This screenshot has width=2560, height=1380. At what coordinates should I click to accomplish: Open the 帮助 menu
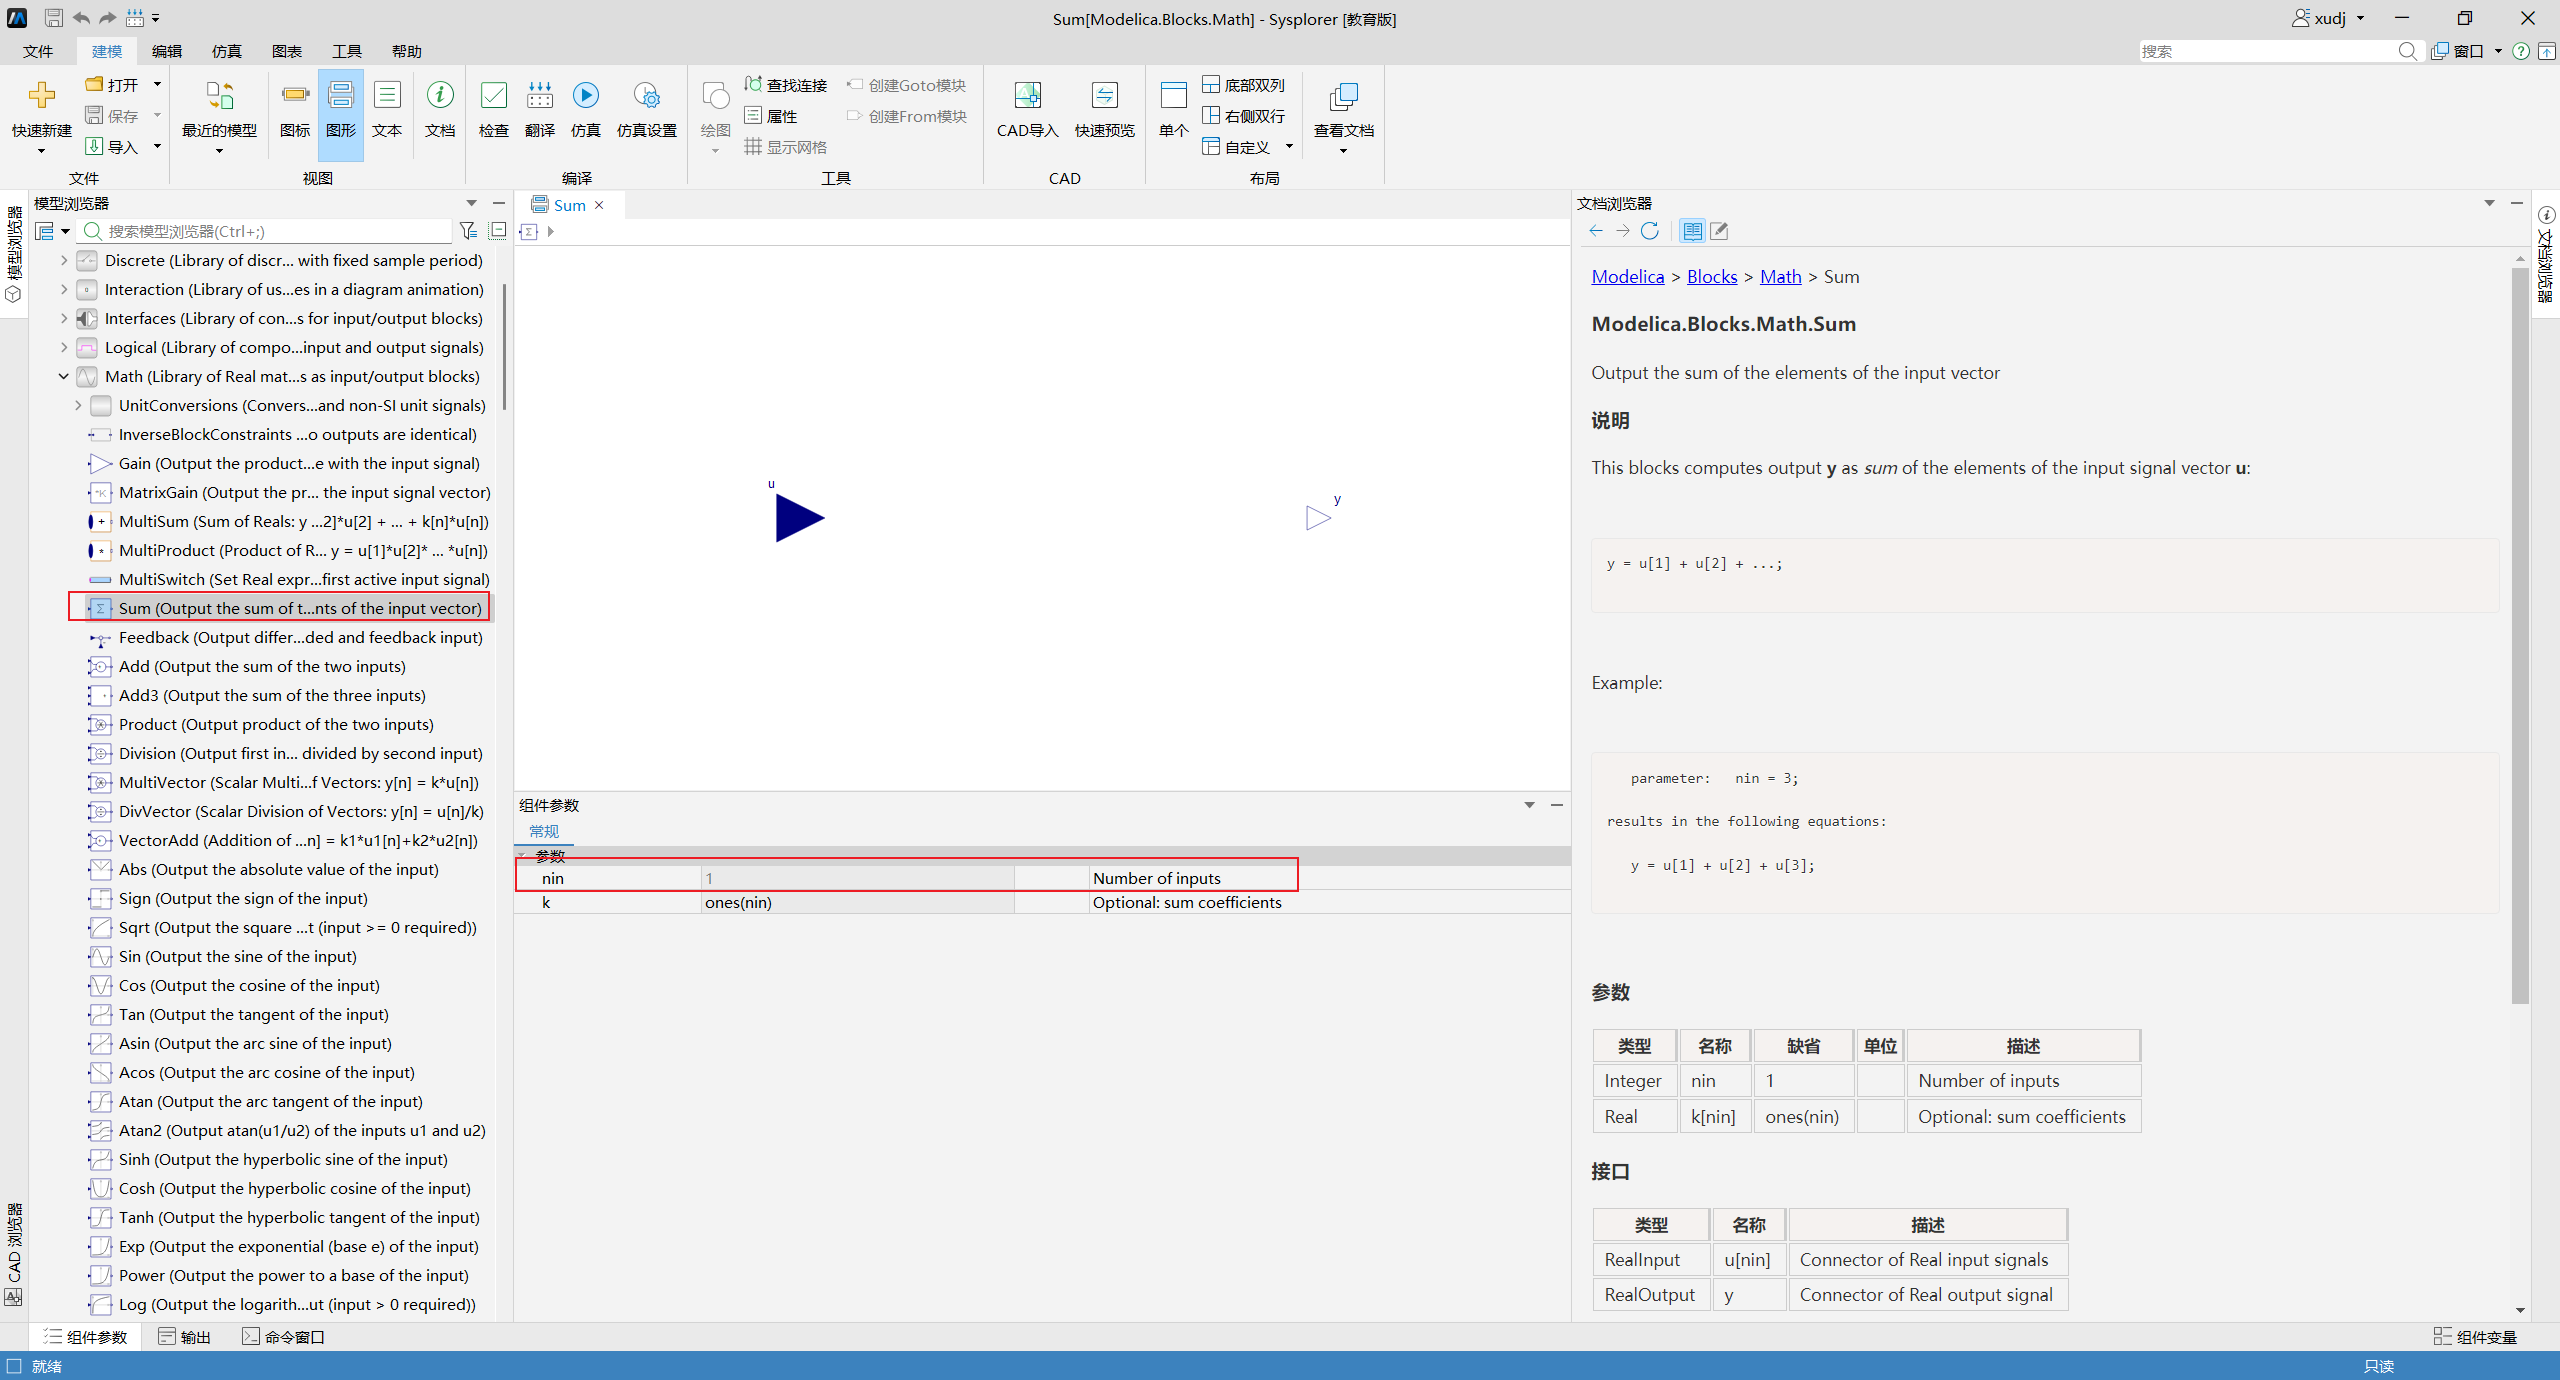click(407, 51)
